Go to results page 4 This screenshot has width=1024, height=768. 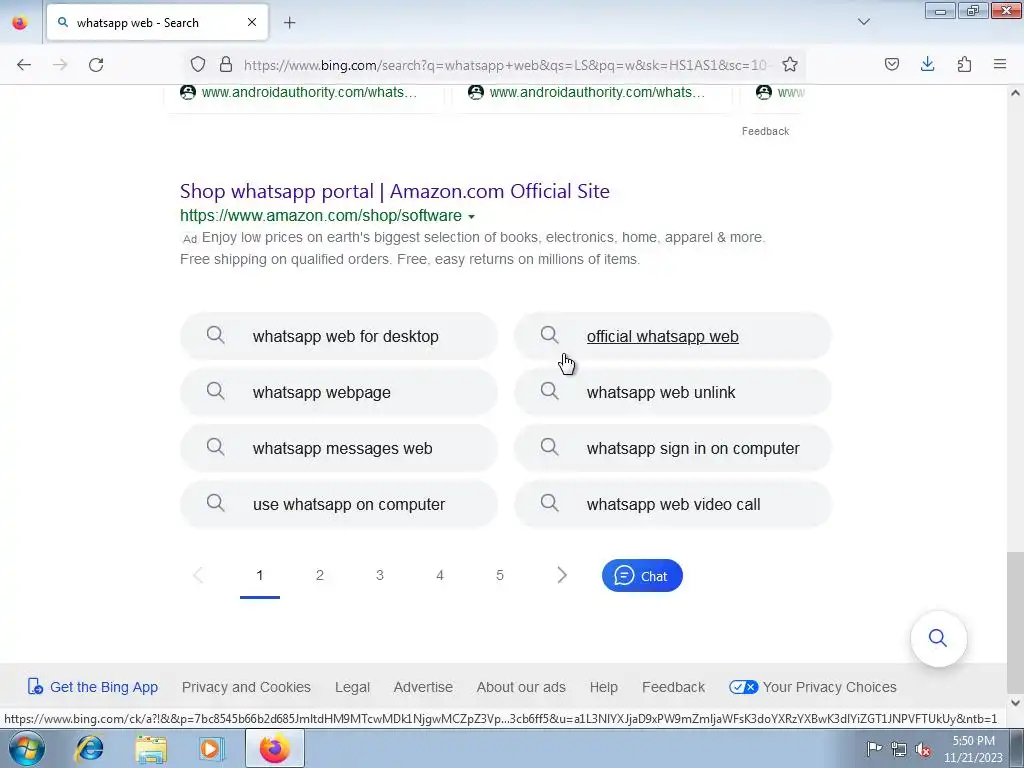click(x=440, y=575)
